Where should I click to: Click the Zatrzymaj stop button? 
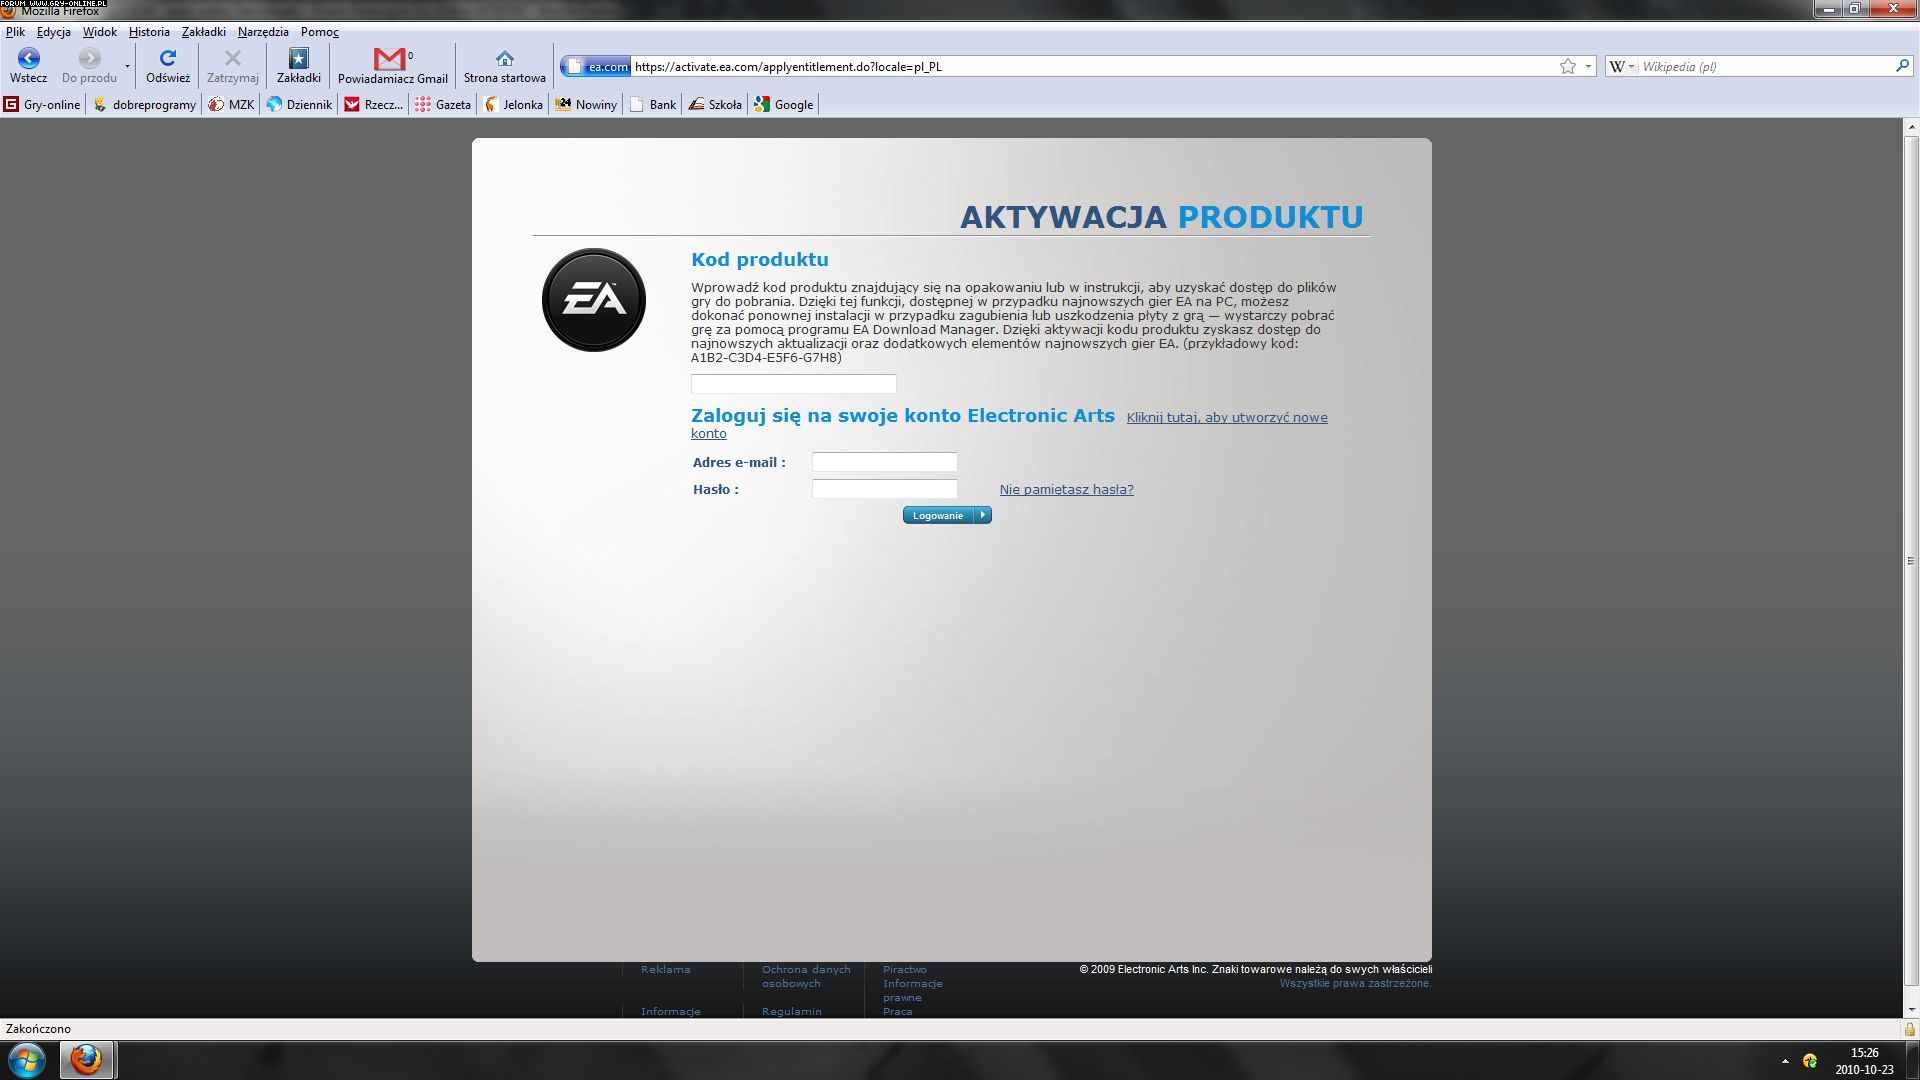pos(232,66)
